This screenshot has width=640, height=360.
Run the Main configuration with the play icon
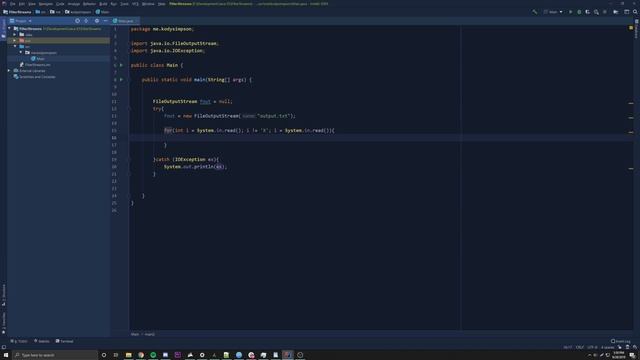pyautogui.click(x=571, y=12)
